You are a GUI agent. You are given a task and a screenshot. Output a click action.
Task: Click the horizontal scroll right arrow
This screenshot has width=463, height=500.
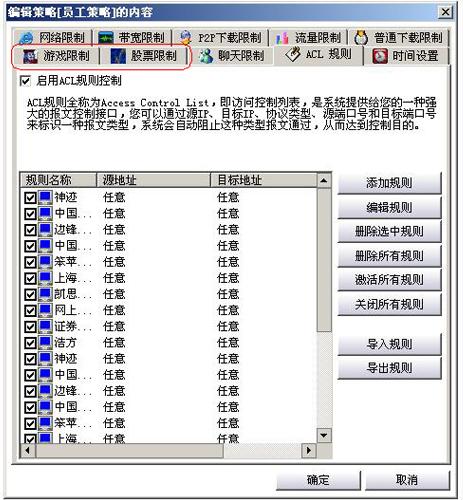(x=309, y=451)
